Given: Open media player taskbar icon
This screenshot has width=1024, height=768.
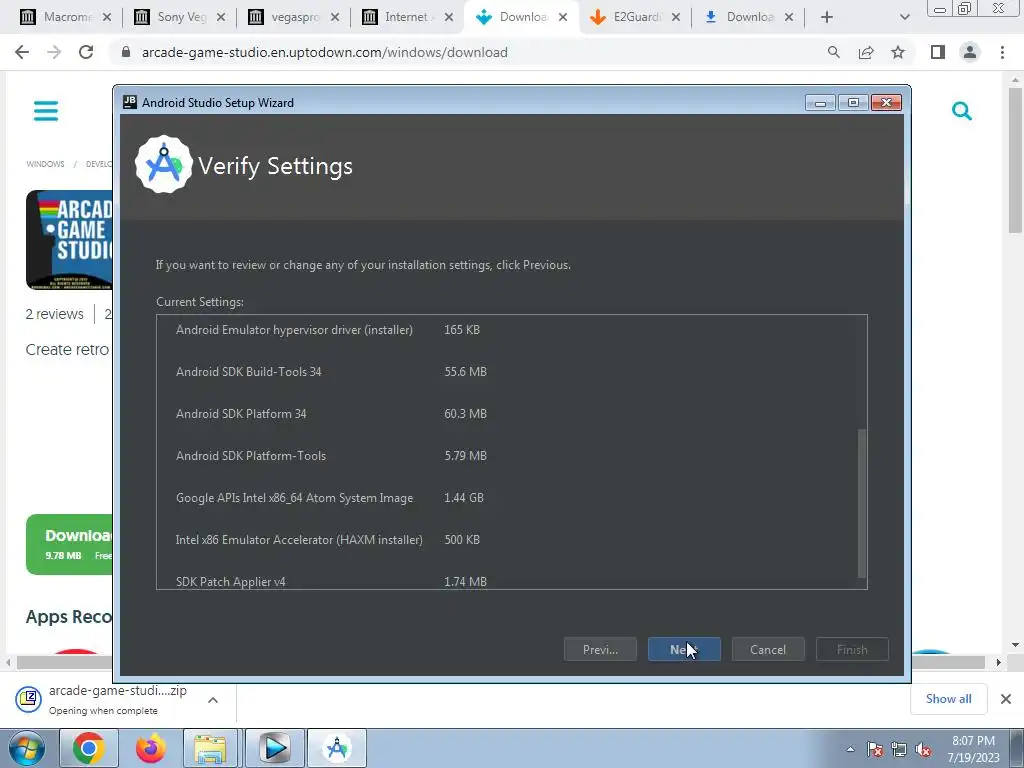Looking at the screenshot, I should (274, 748).
